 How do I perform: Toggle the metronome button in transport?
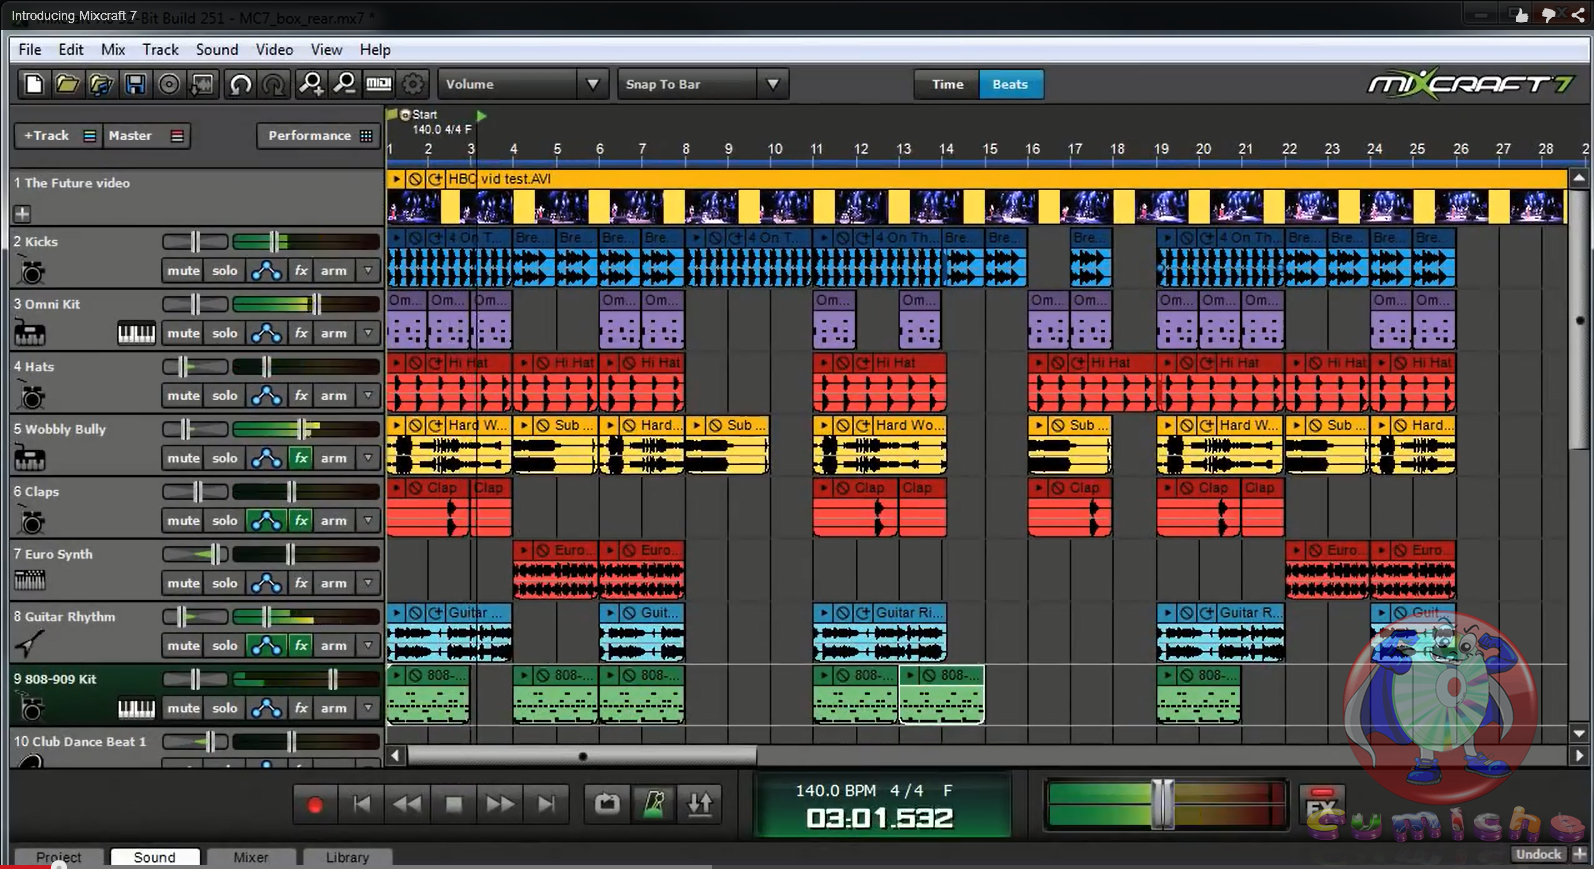pos(654,804)
